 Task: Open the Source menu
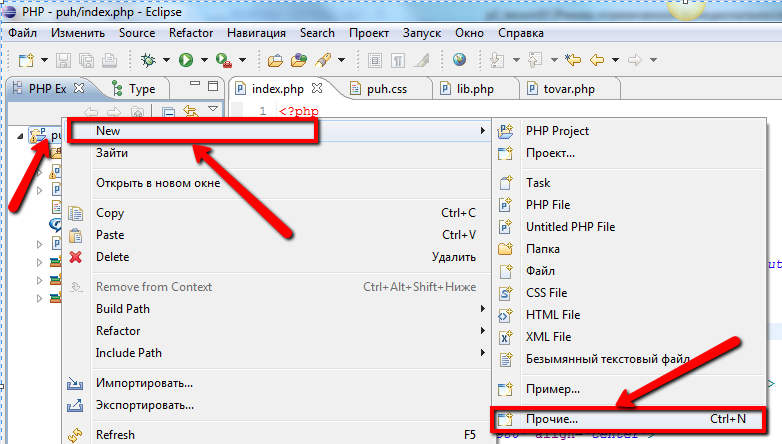[137, 33]
